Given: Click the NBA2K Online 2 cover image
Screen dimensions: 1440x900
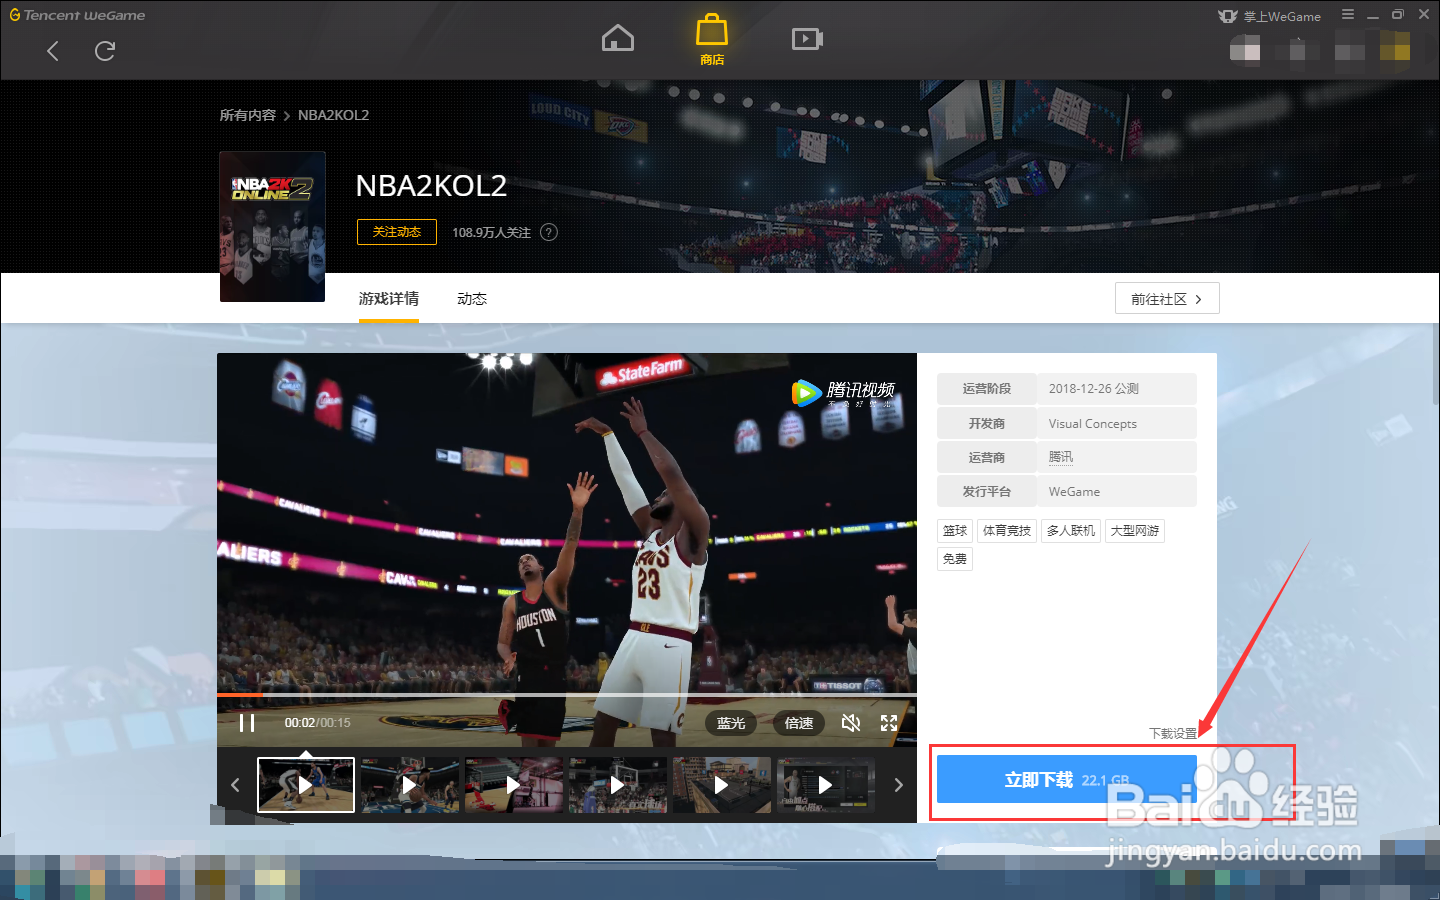Looking at the screenshot, I should (272, 226).
